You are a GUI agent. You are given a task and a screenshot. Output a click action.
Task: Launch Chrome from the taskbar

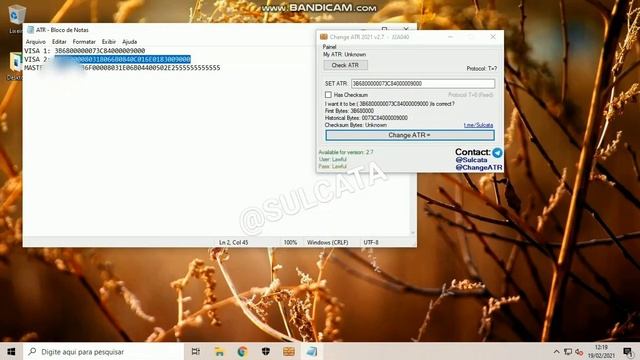coord(242,351)
